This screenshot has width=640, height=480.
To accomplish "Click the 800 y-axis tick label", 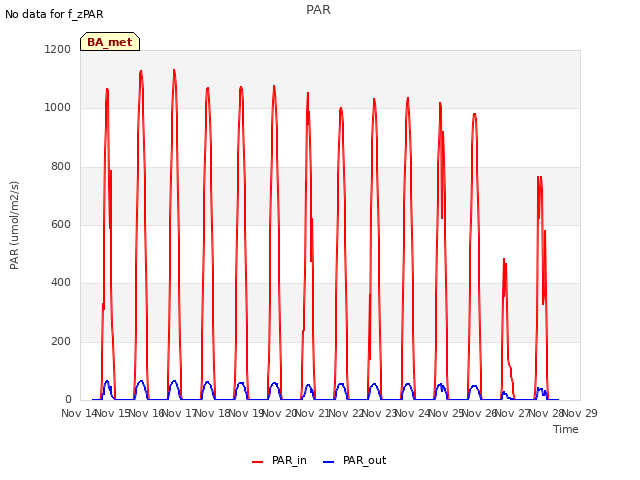I will click(61, 167).
